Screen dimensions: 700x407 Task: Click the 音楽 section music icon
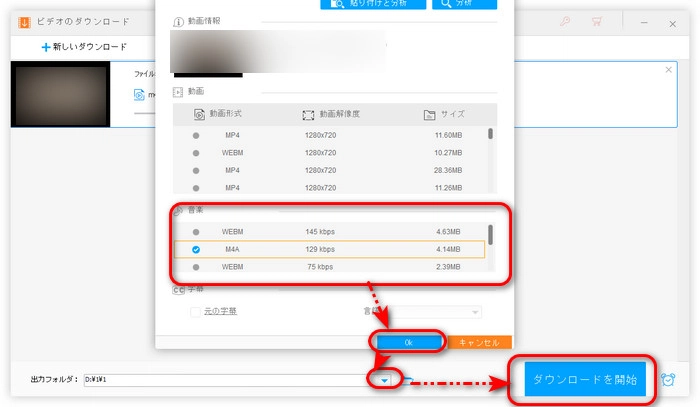pos(178,210)
